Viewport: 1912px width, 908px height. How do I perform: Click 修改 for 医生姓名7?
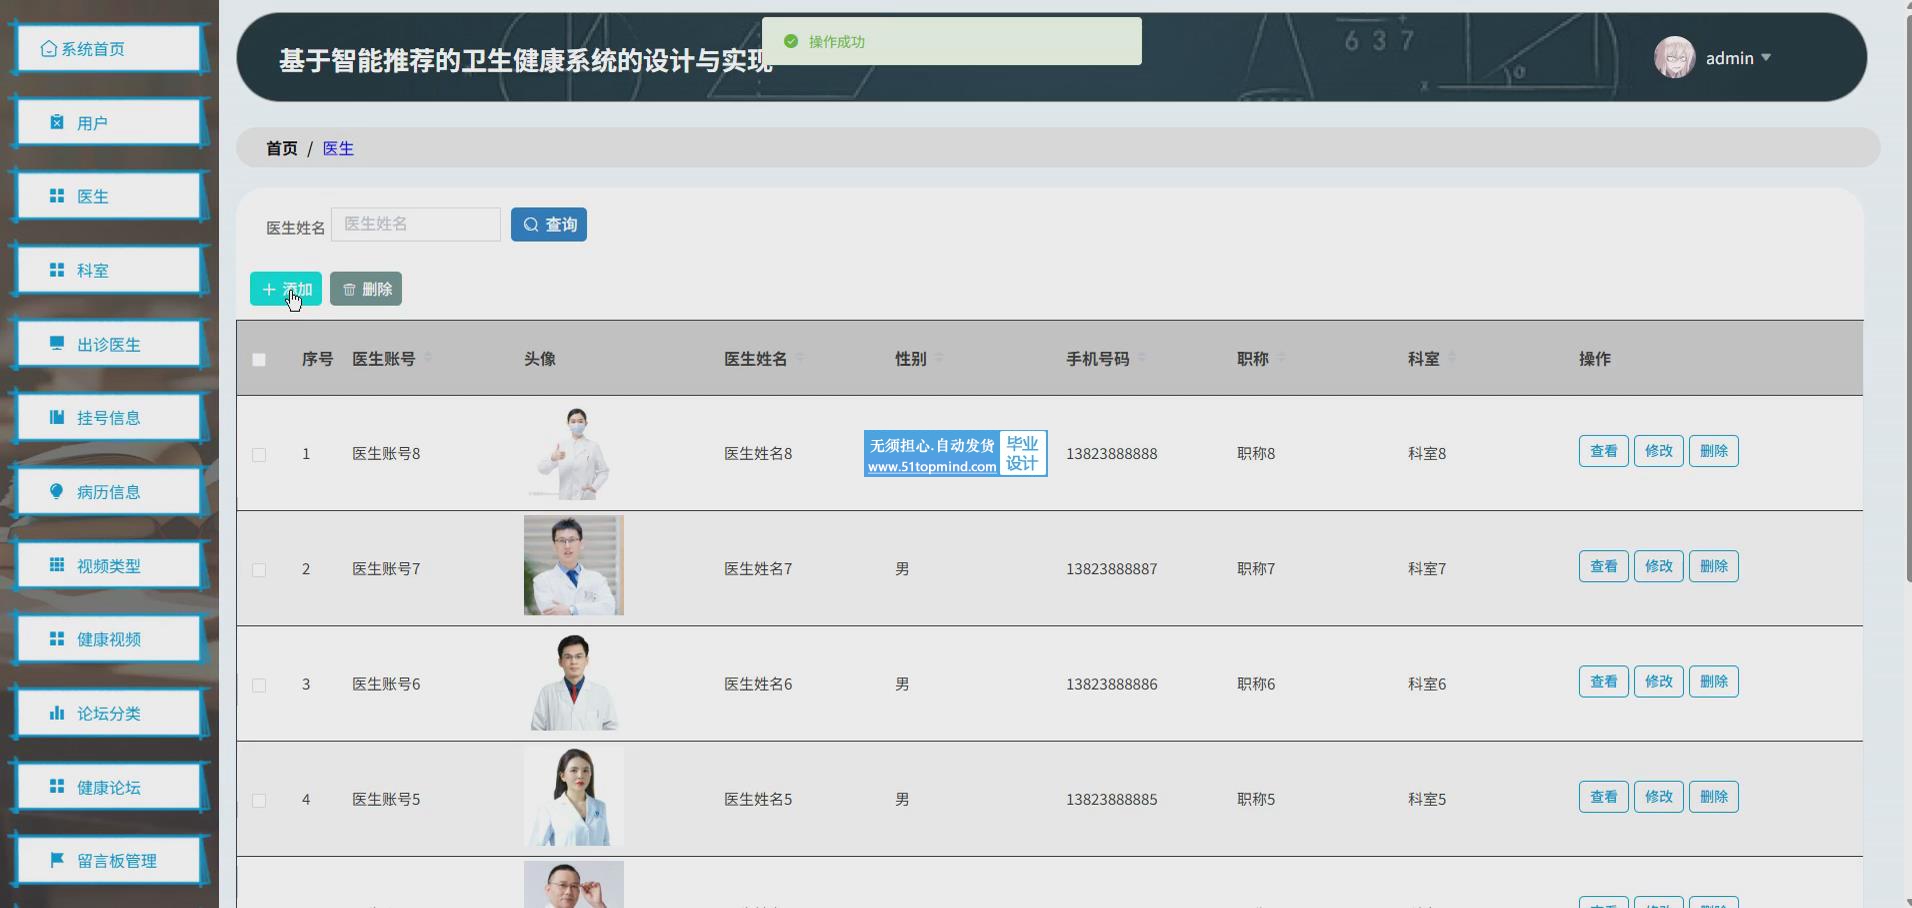pyautogui.click(x=1658, y=566)
